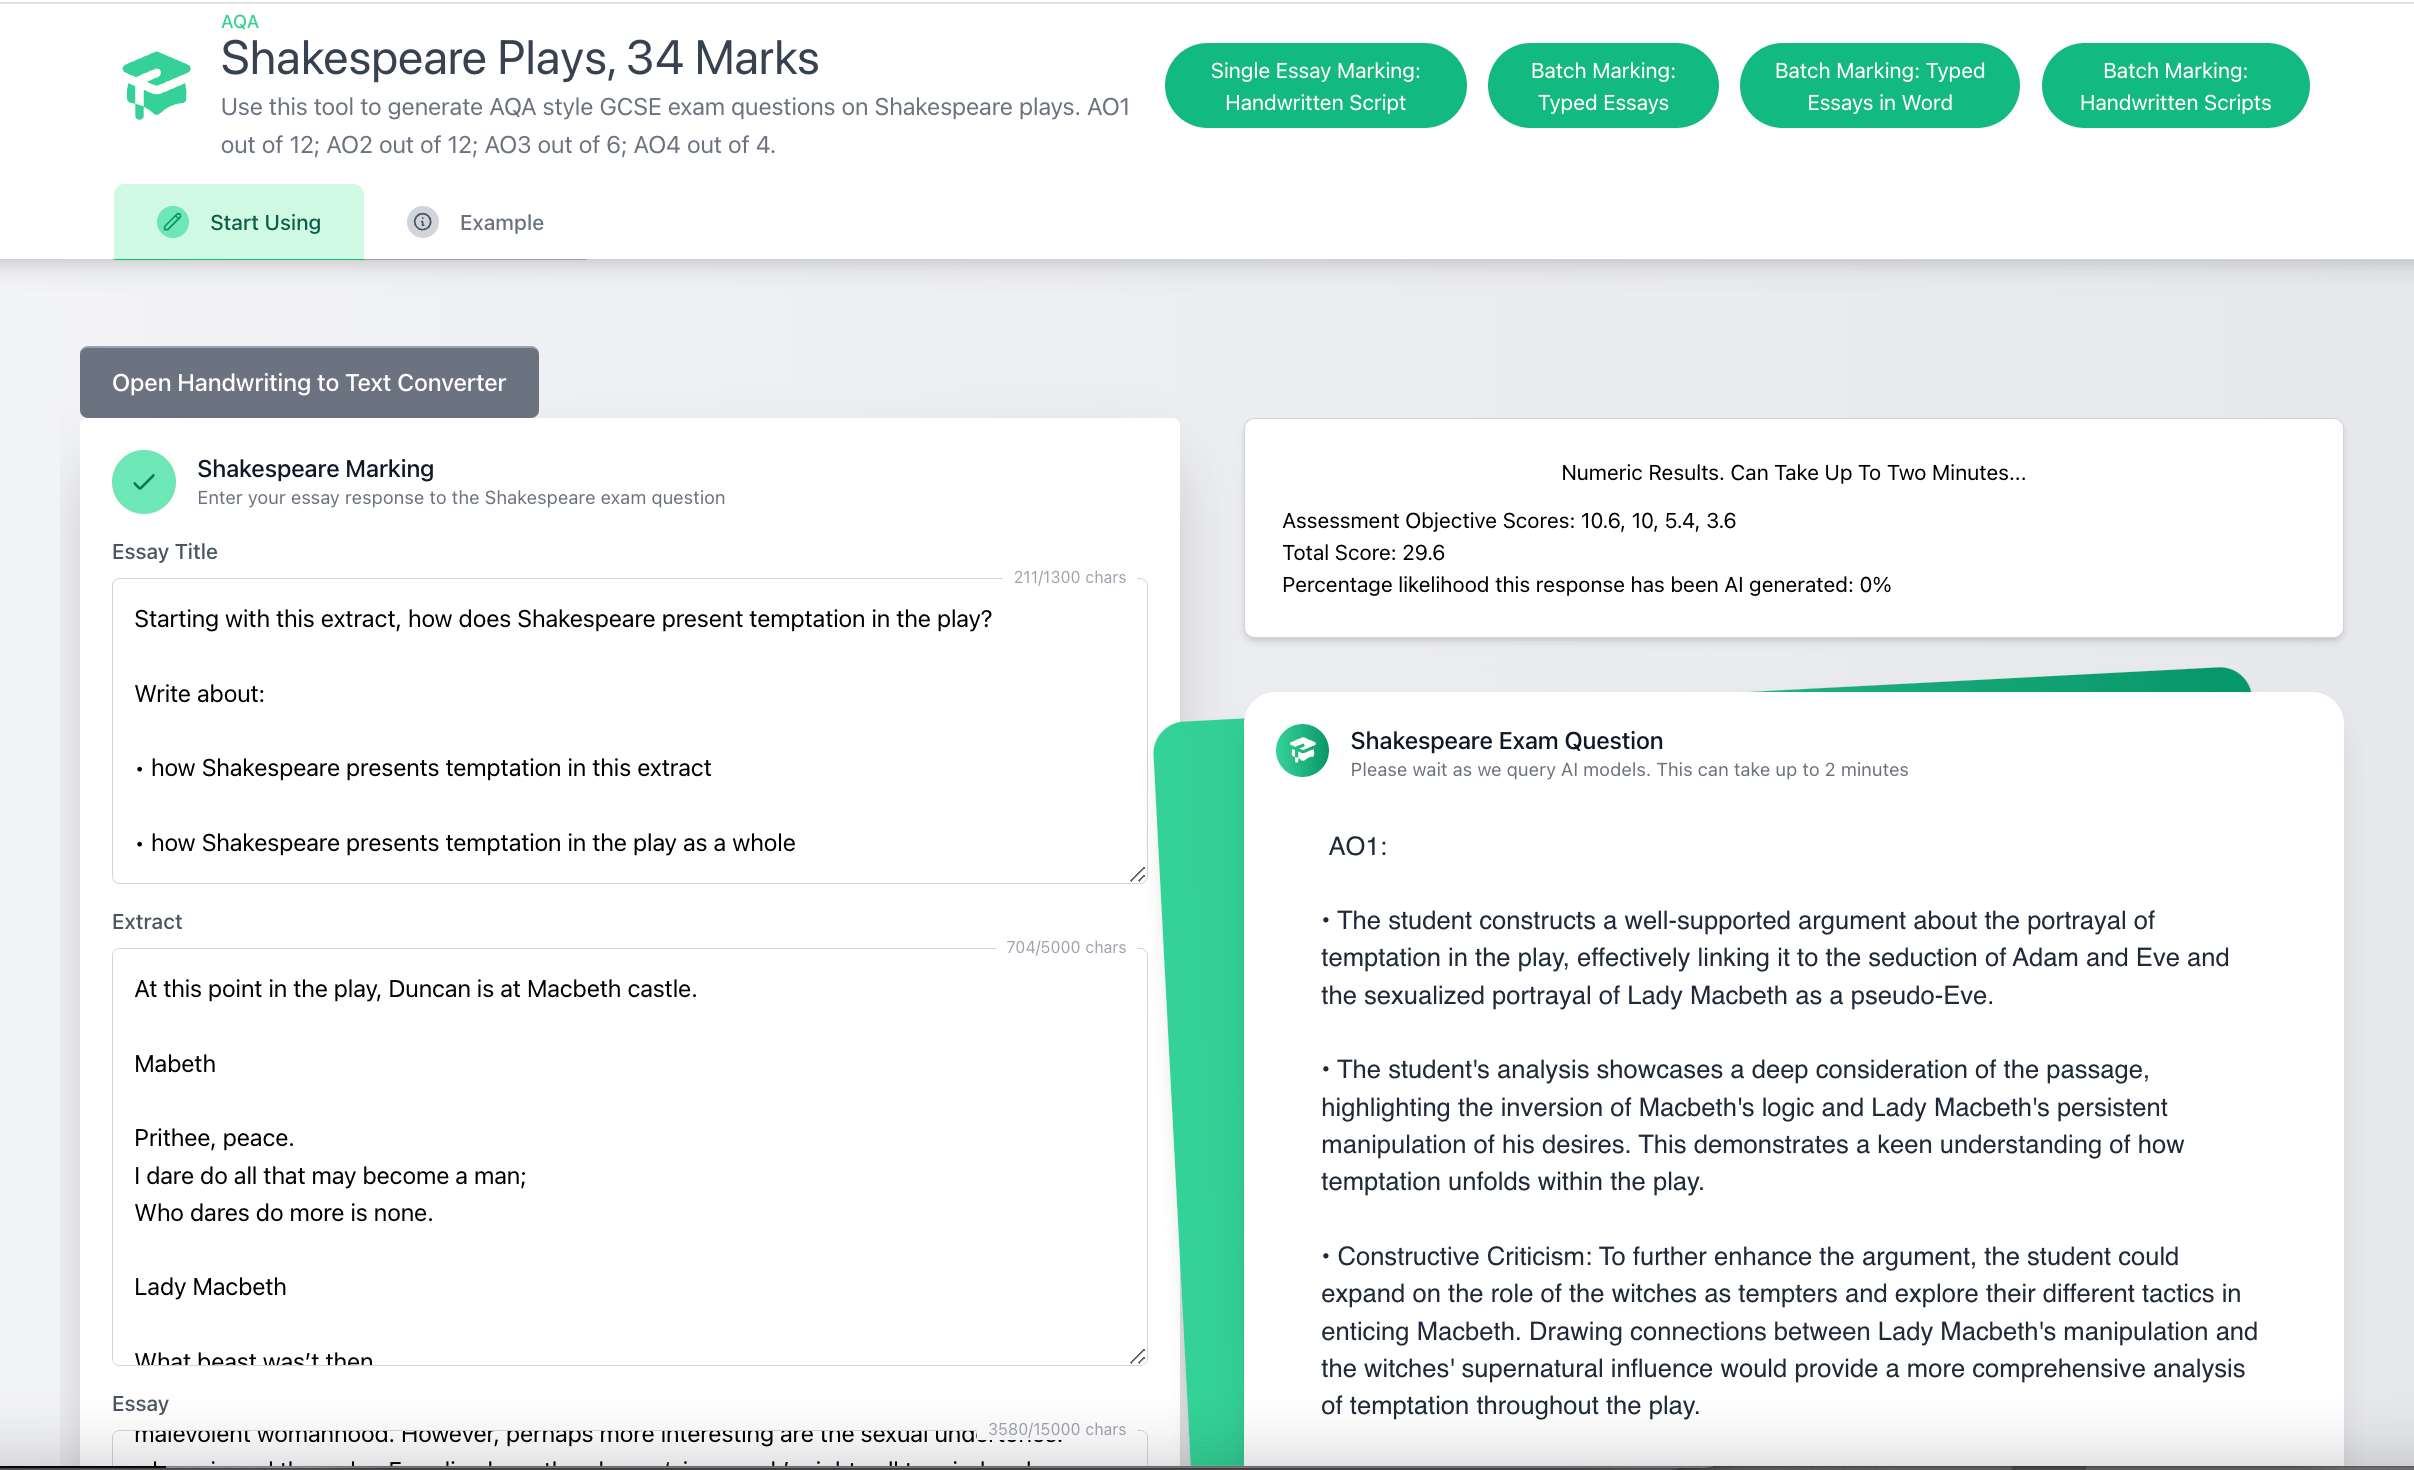
Task: Click the paragraph starting 'The student constructs'
Action: click(x=1775, y=958)
